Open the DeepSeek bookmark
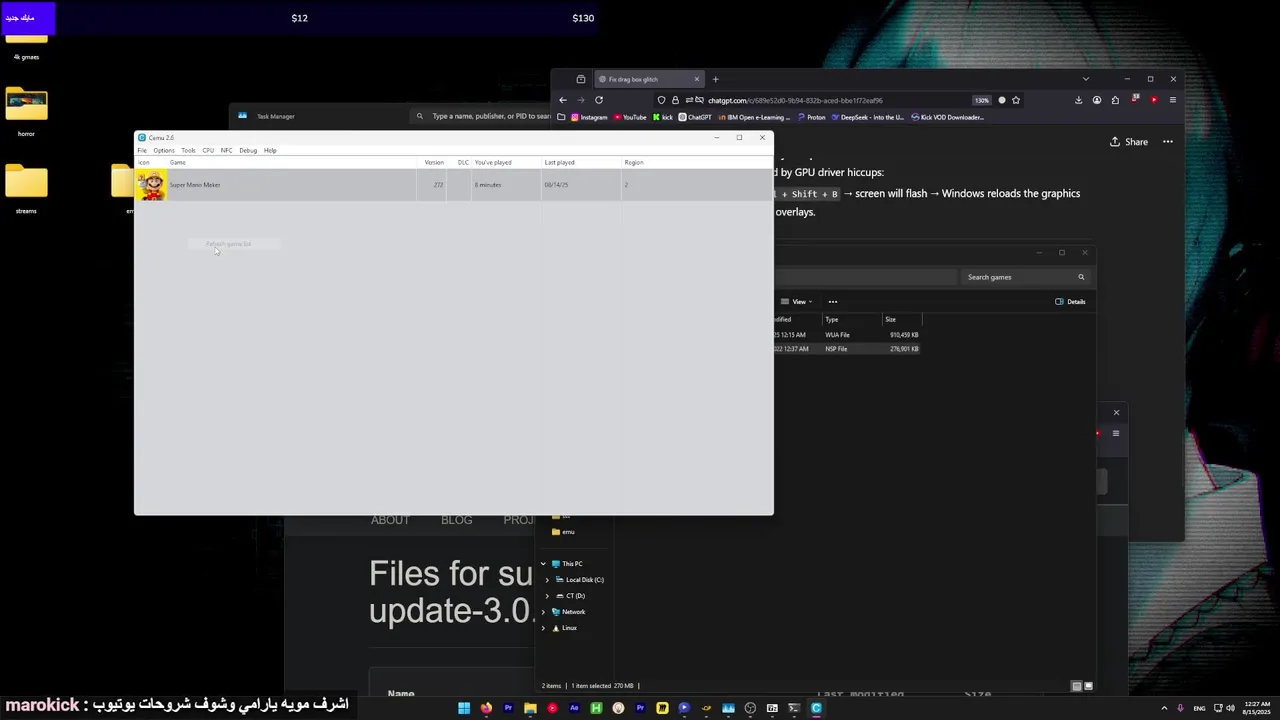 pos(868,117)
